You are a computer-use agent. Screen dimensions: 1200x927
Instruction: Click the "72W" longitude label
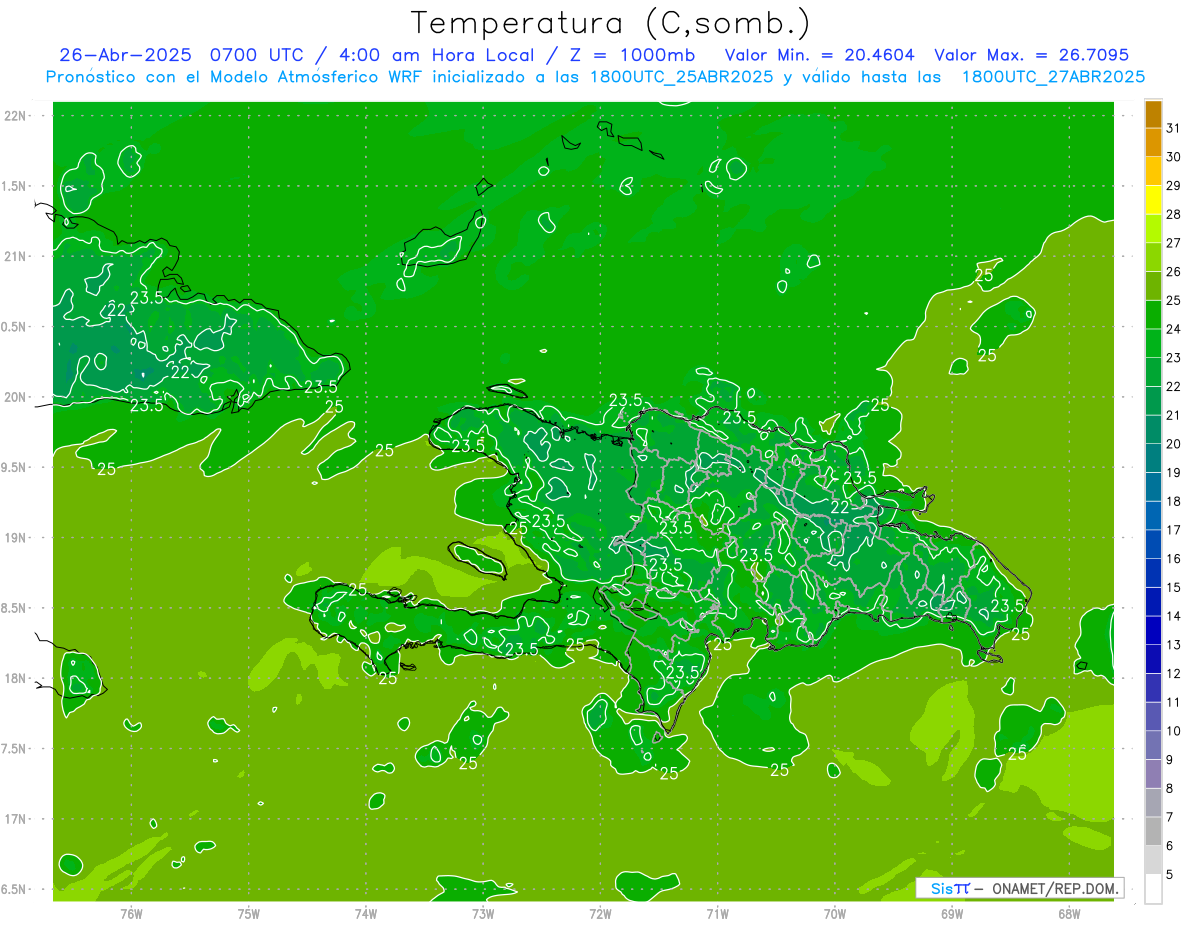click(600, 913)
